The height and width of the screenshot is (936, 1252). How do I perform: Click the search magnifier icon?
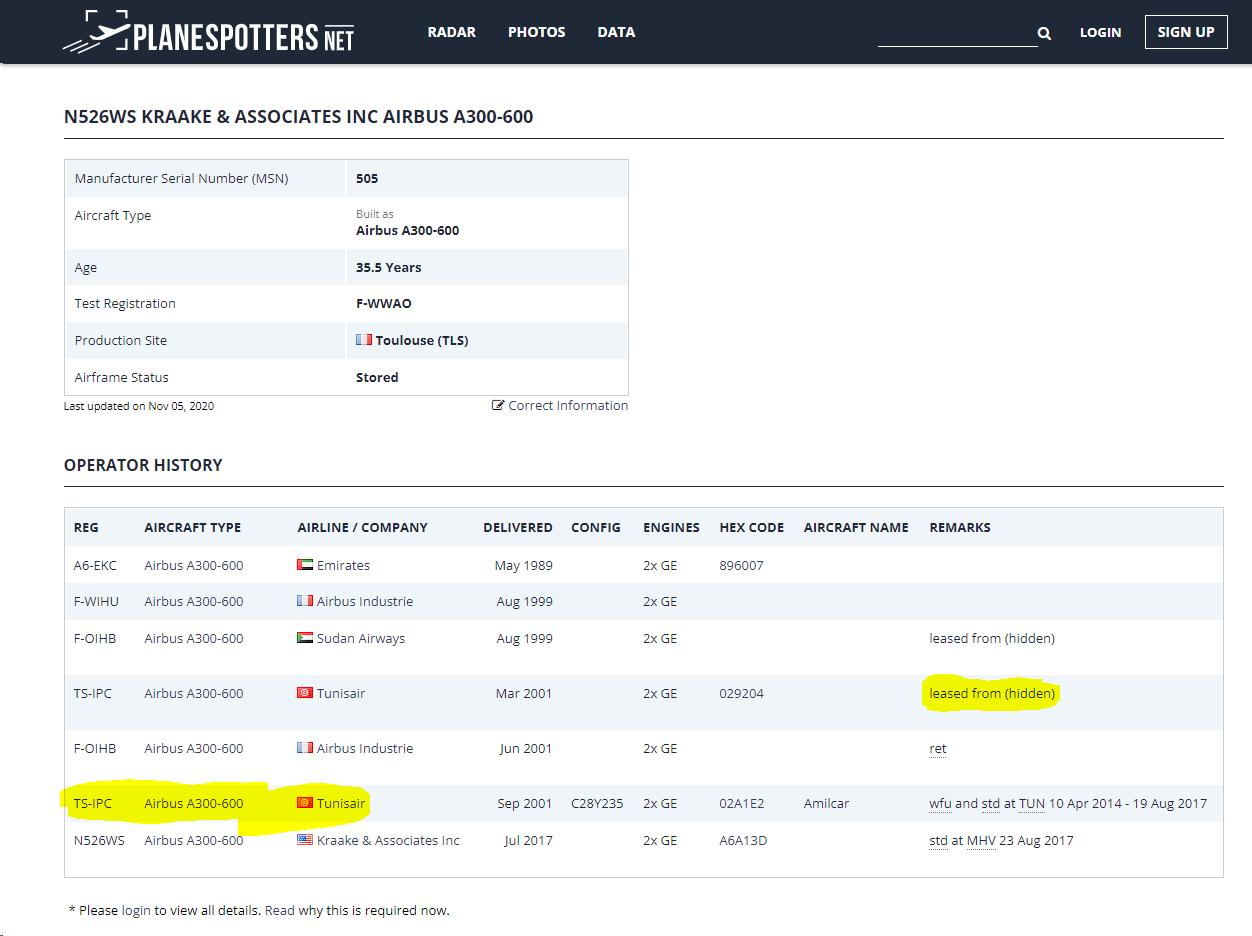[1044, 34]
